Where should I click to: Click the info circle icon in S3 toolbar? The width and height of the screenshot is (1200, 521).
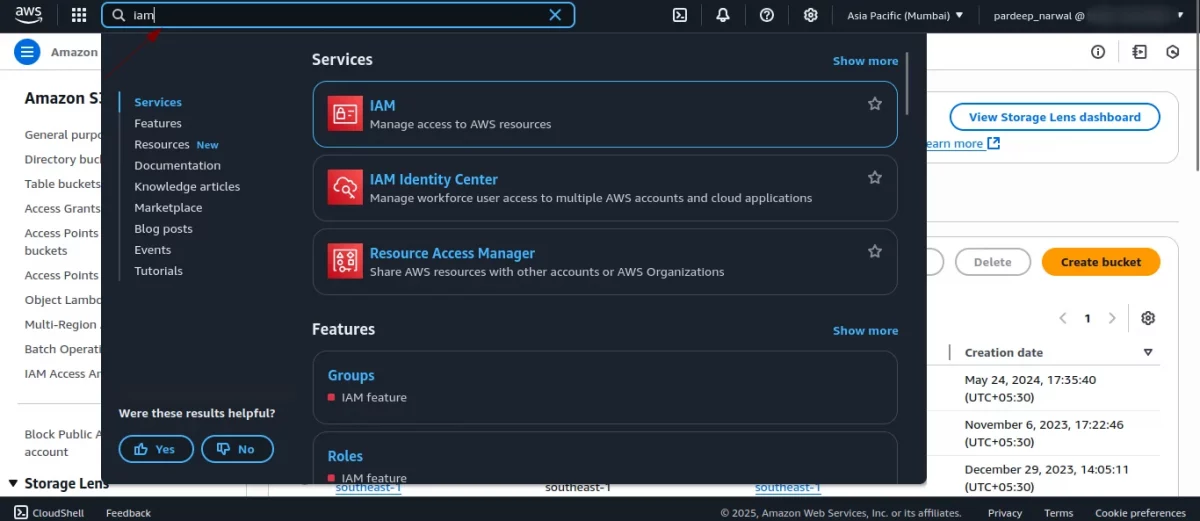[1098, 52]
